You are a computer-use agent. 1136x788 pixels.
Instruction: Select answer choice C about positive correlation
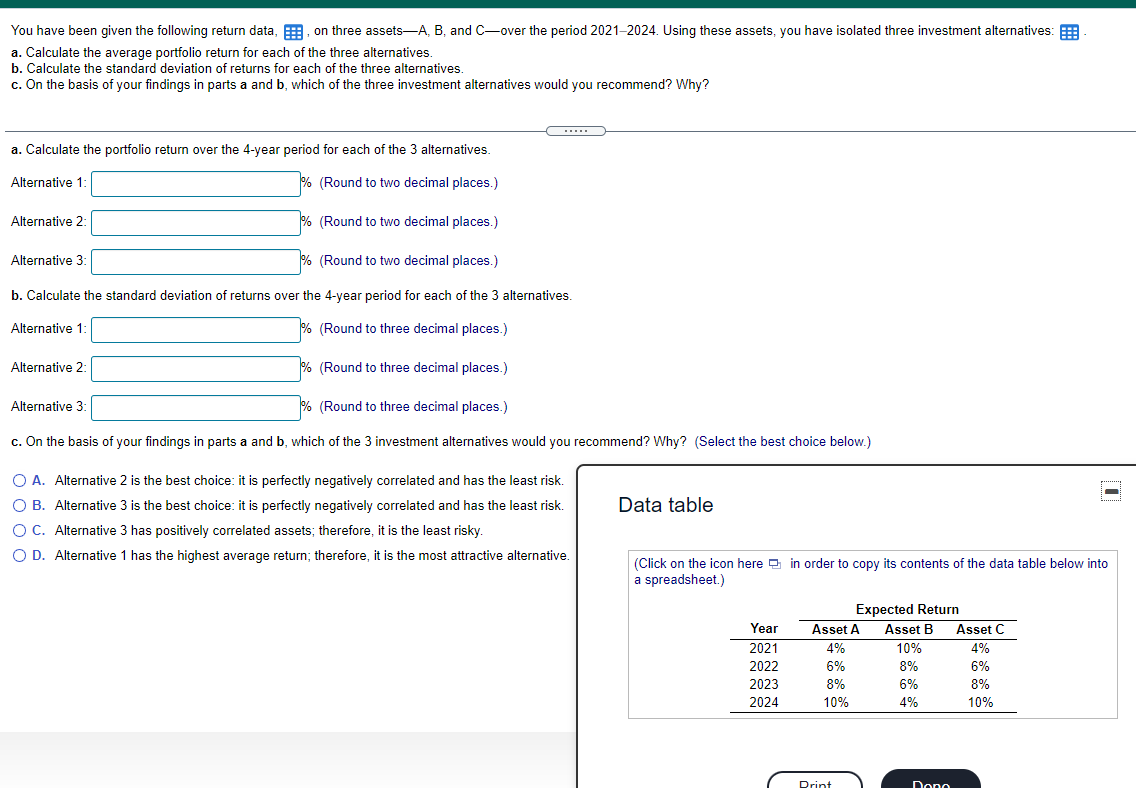pyautogui.click(x=19, y=529)
